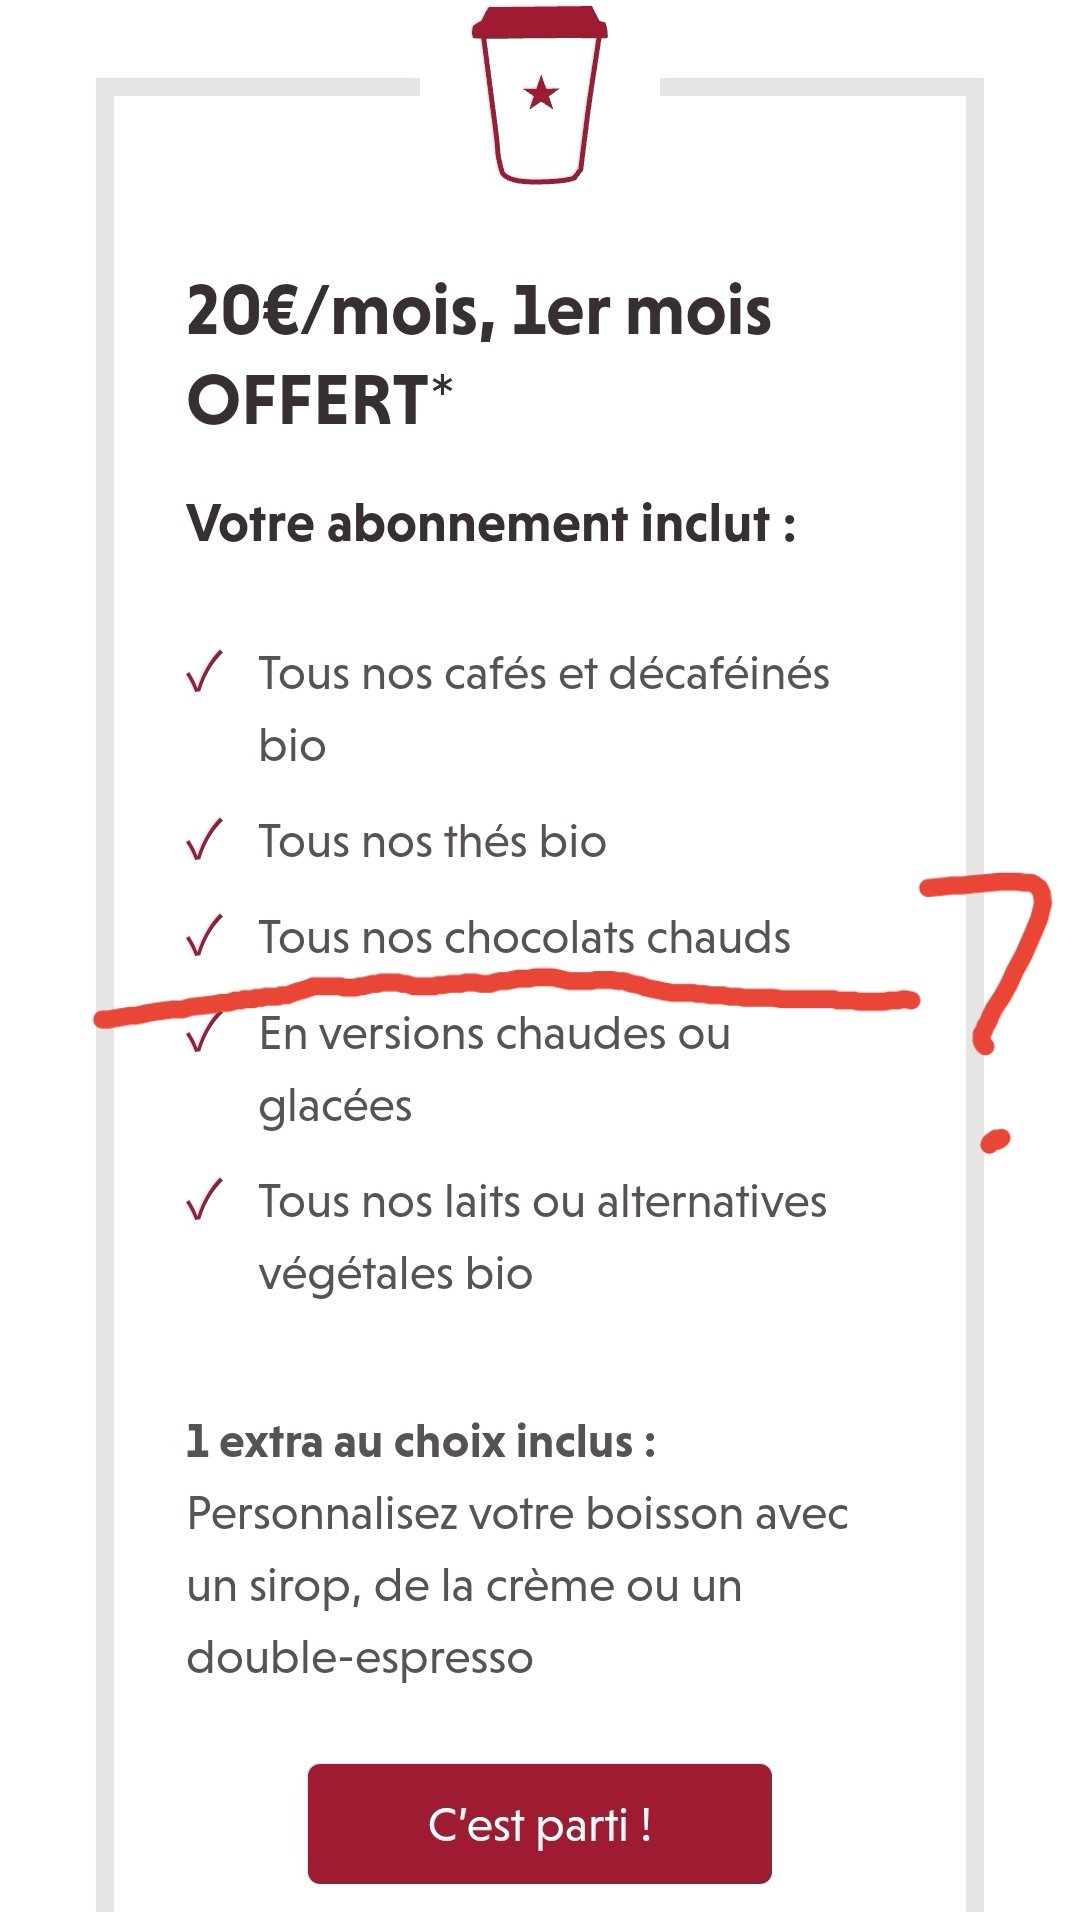This screenshot has width=1080, height=1912.
Task: Tap the "C'est parti !" button
Action: (x=540, y=1823)
